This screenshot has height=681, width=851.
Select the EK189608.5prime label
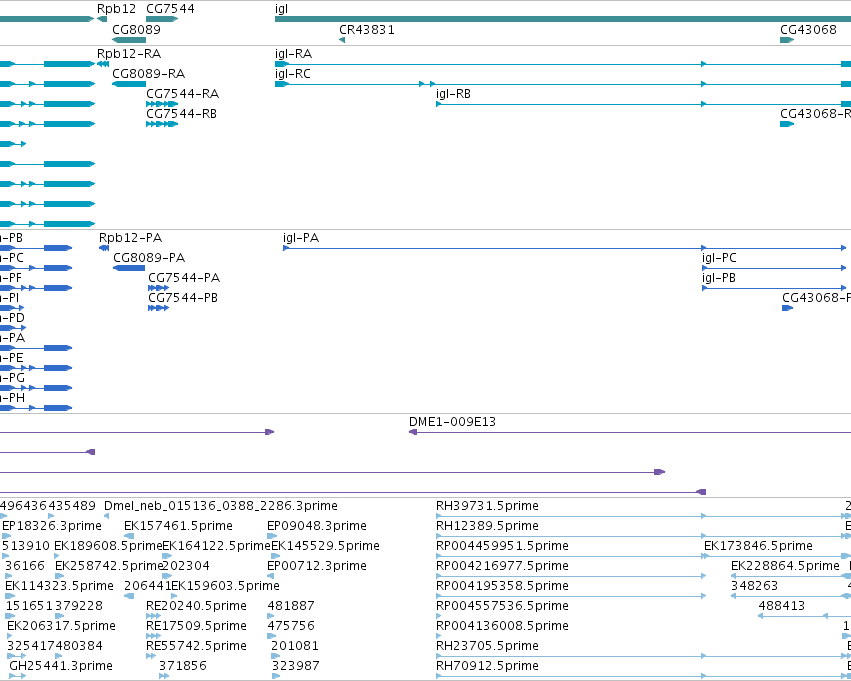108,546
